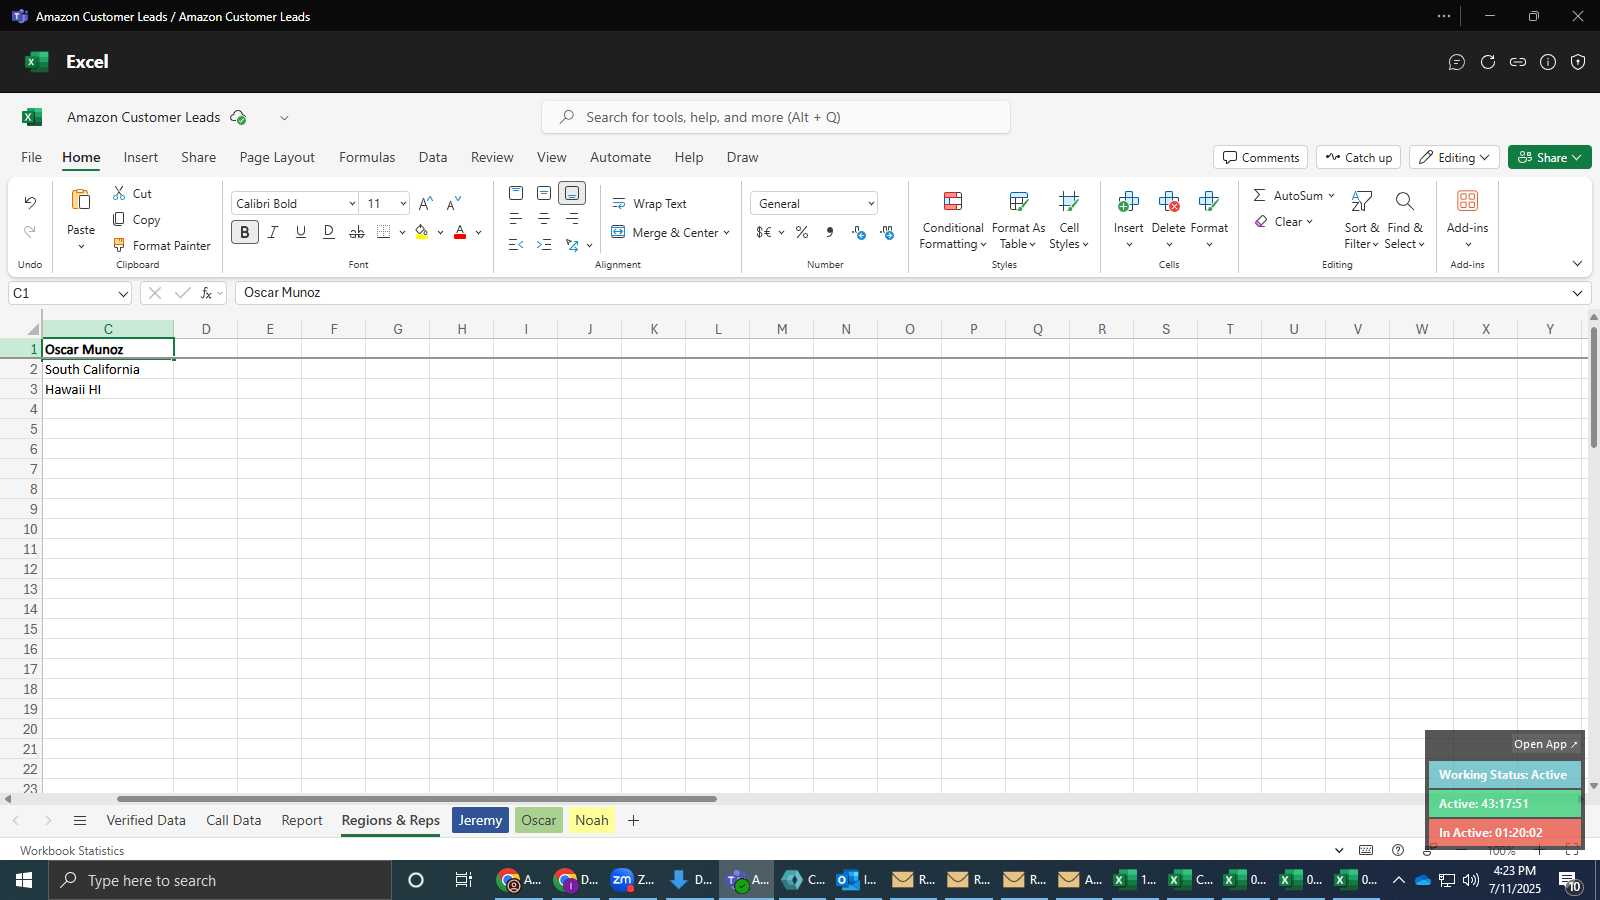Image resolution: width=1600 pixels, height=900 pixels.
Task: Apply comma style number format
Action: pos(830,232)
